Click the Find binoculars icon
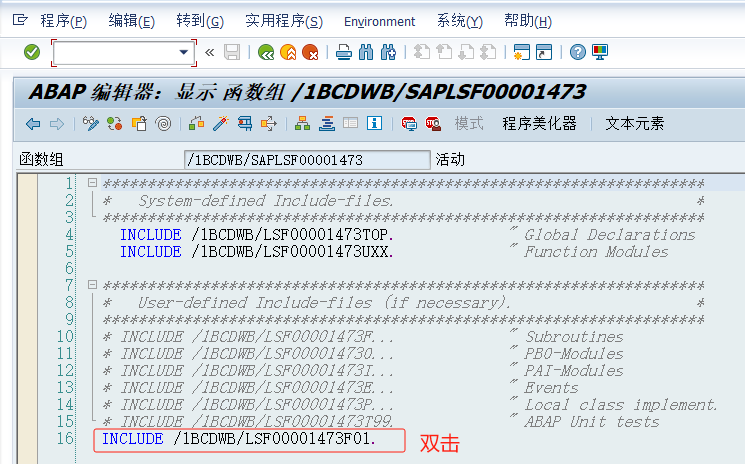745x464 pixels. pyautogui.click(x=366, y=52)
